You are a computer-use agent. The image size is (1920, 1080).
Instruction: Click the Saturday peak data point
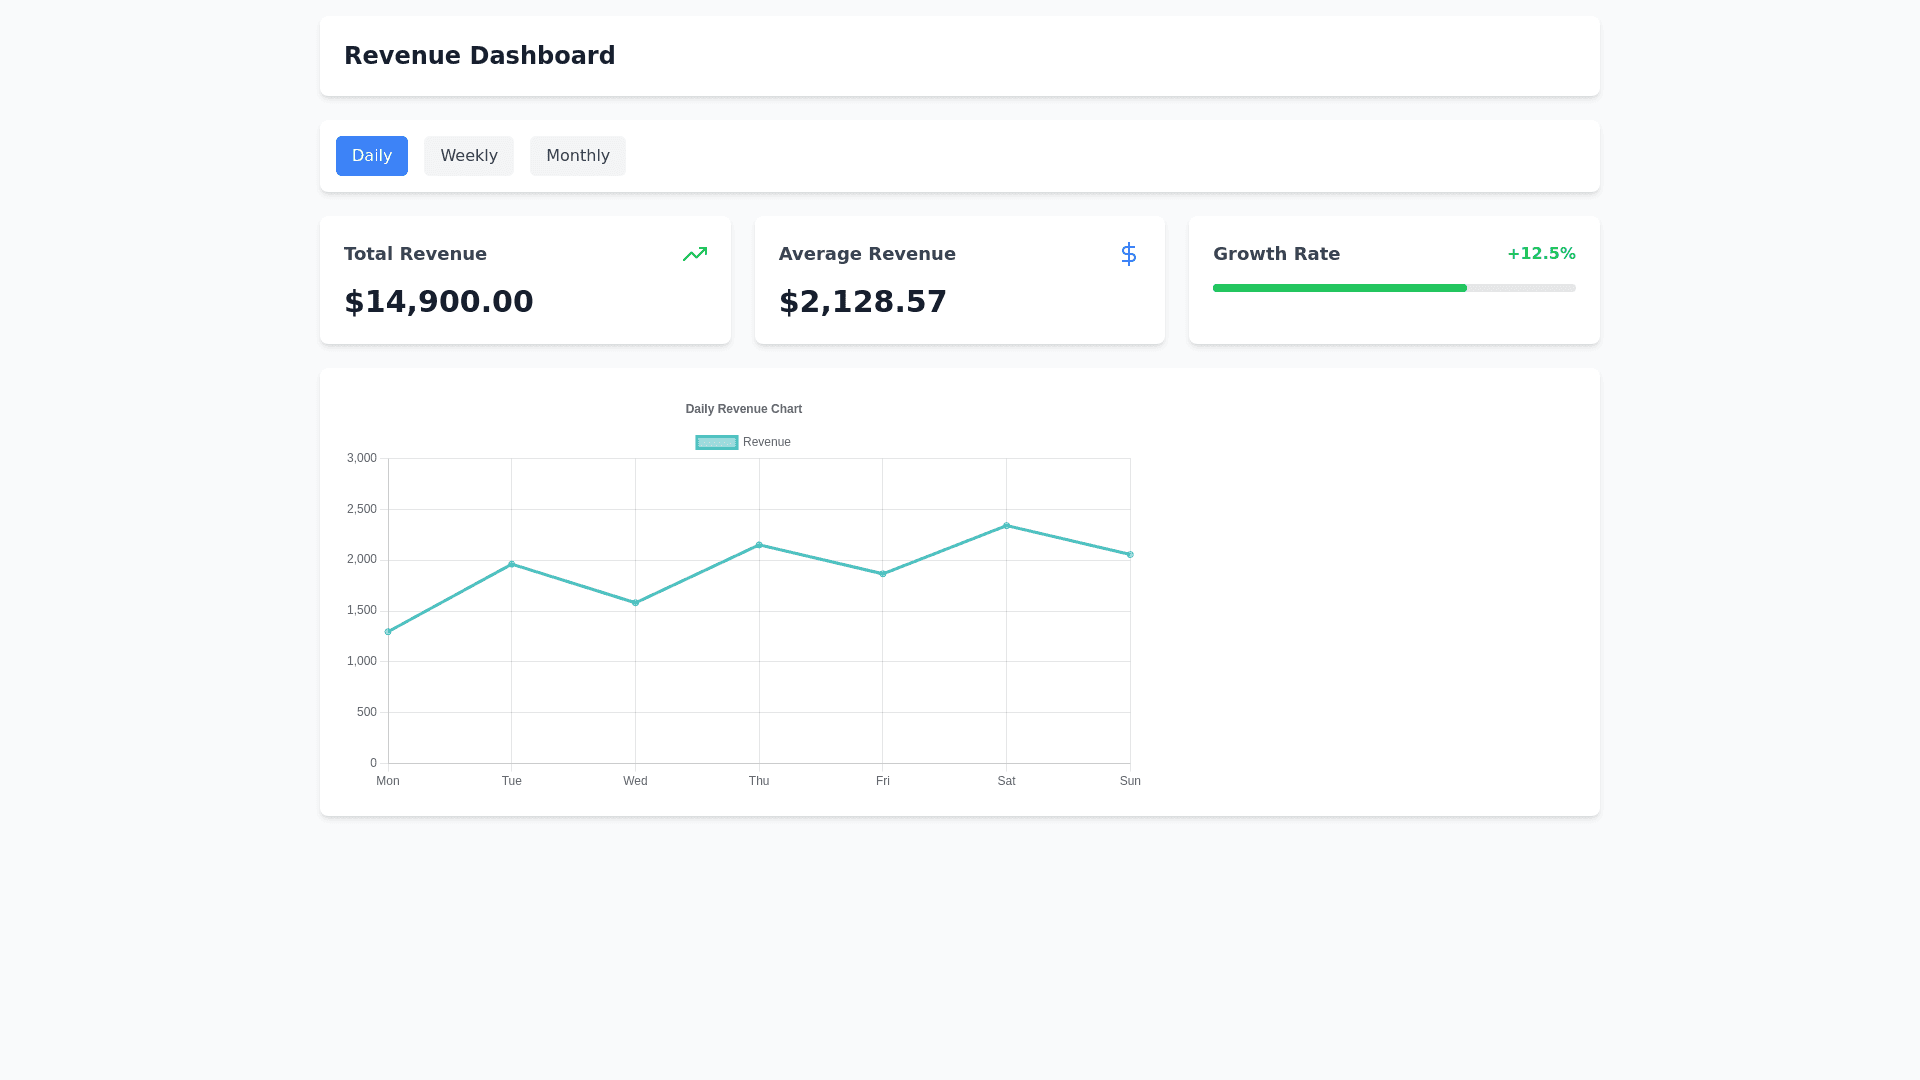(x=1006, y=526)
